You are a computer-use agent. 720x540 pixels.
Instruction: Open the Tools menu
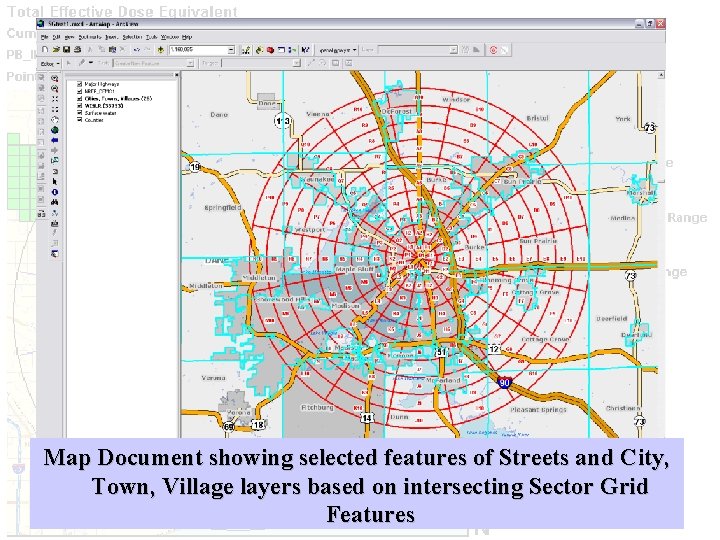(x=152, y=37)
